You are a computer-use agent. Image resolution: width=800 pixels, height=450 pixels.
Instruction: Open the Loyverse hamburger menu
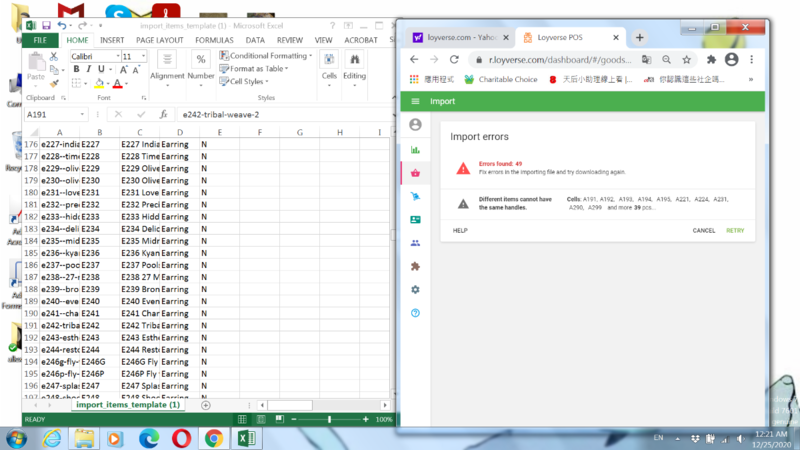[x=415, y=101]
